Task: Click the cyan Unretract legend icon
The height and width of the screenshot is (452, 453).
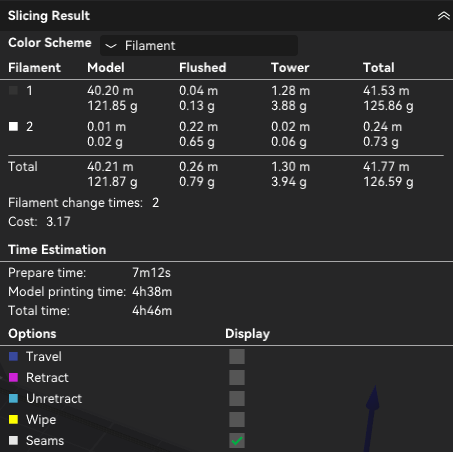Action: [x=13, y=399]
